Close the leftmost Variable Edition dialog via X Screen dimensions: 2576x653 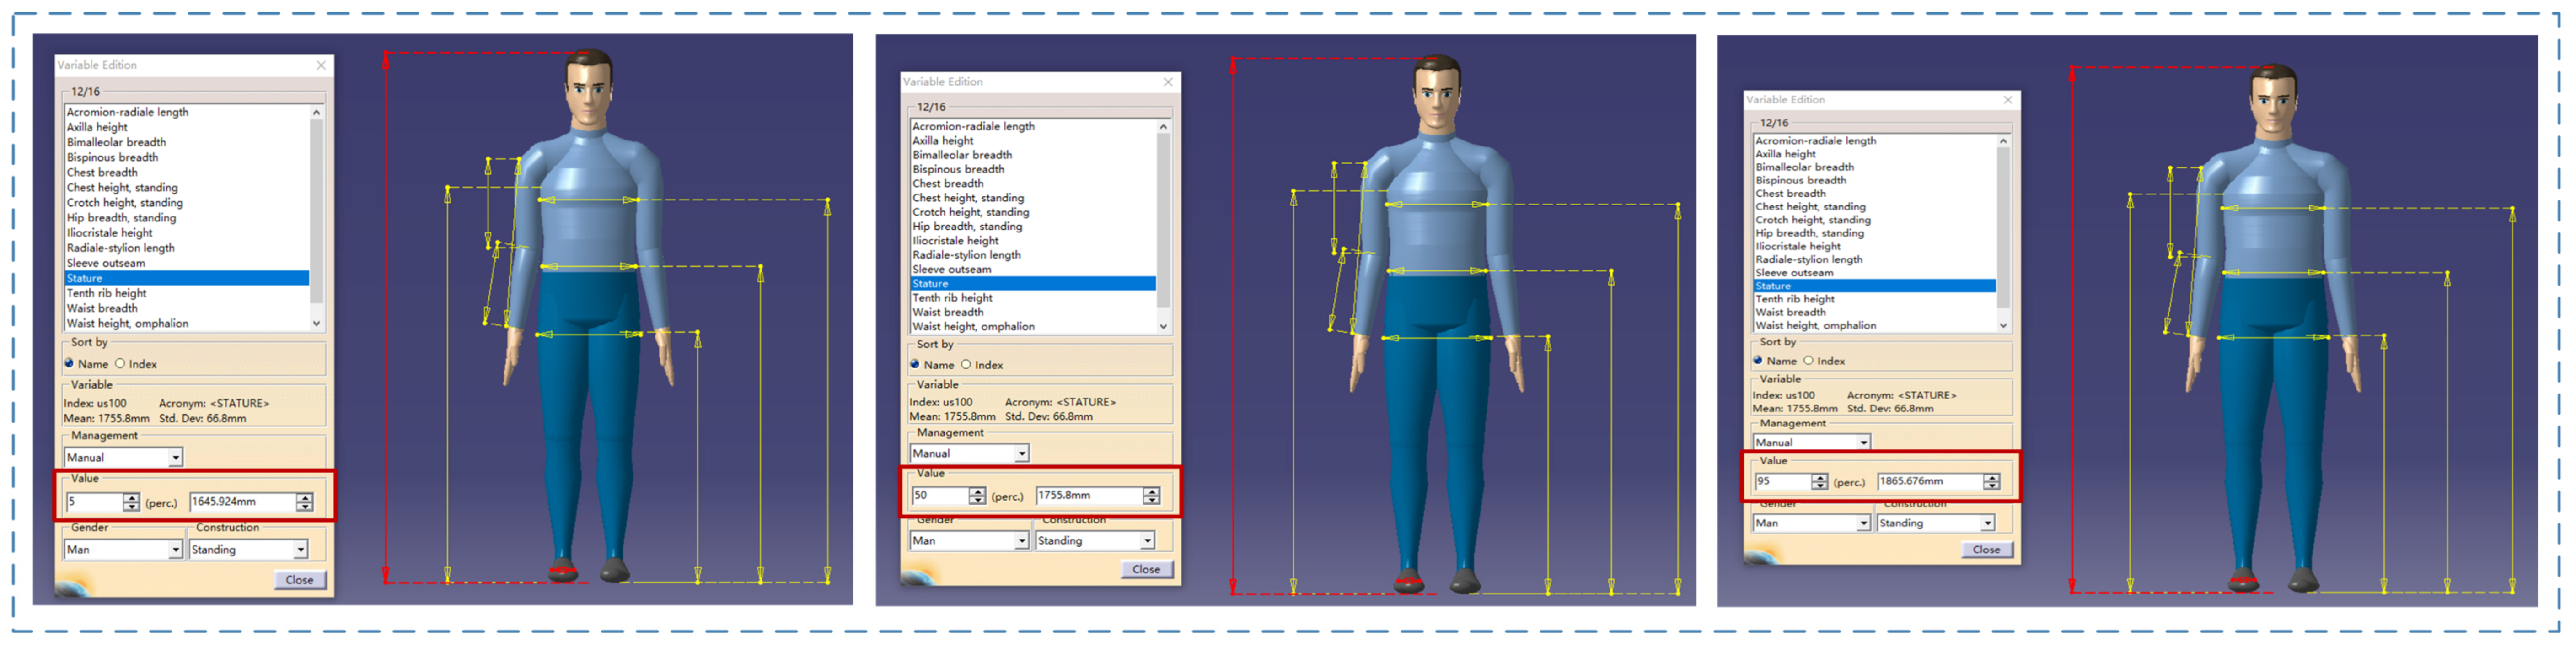[321, 65]
